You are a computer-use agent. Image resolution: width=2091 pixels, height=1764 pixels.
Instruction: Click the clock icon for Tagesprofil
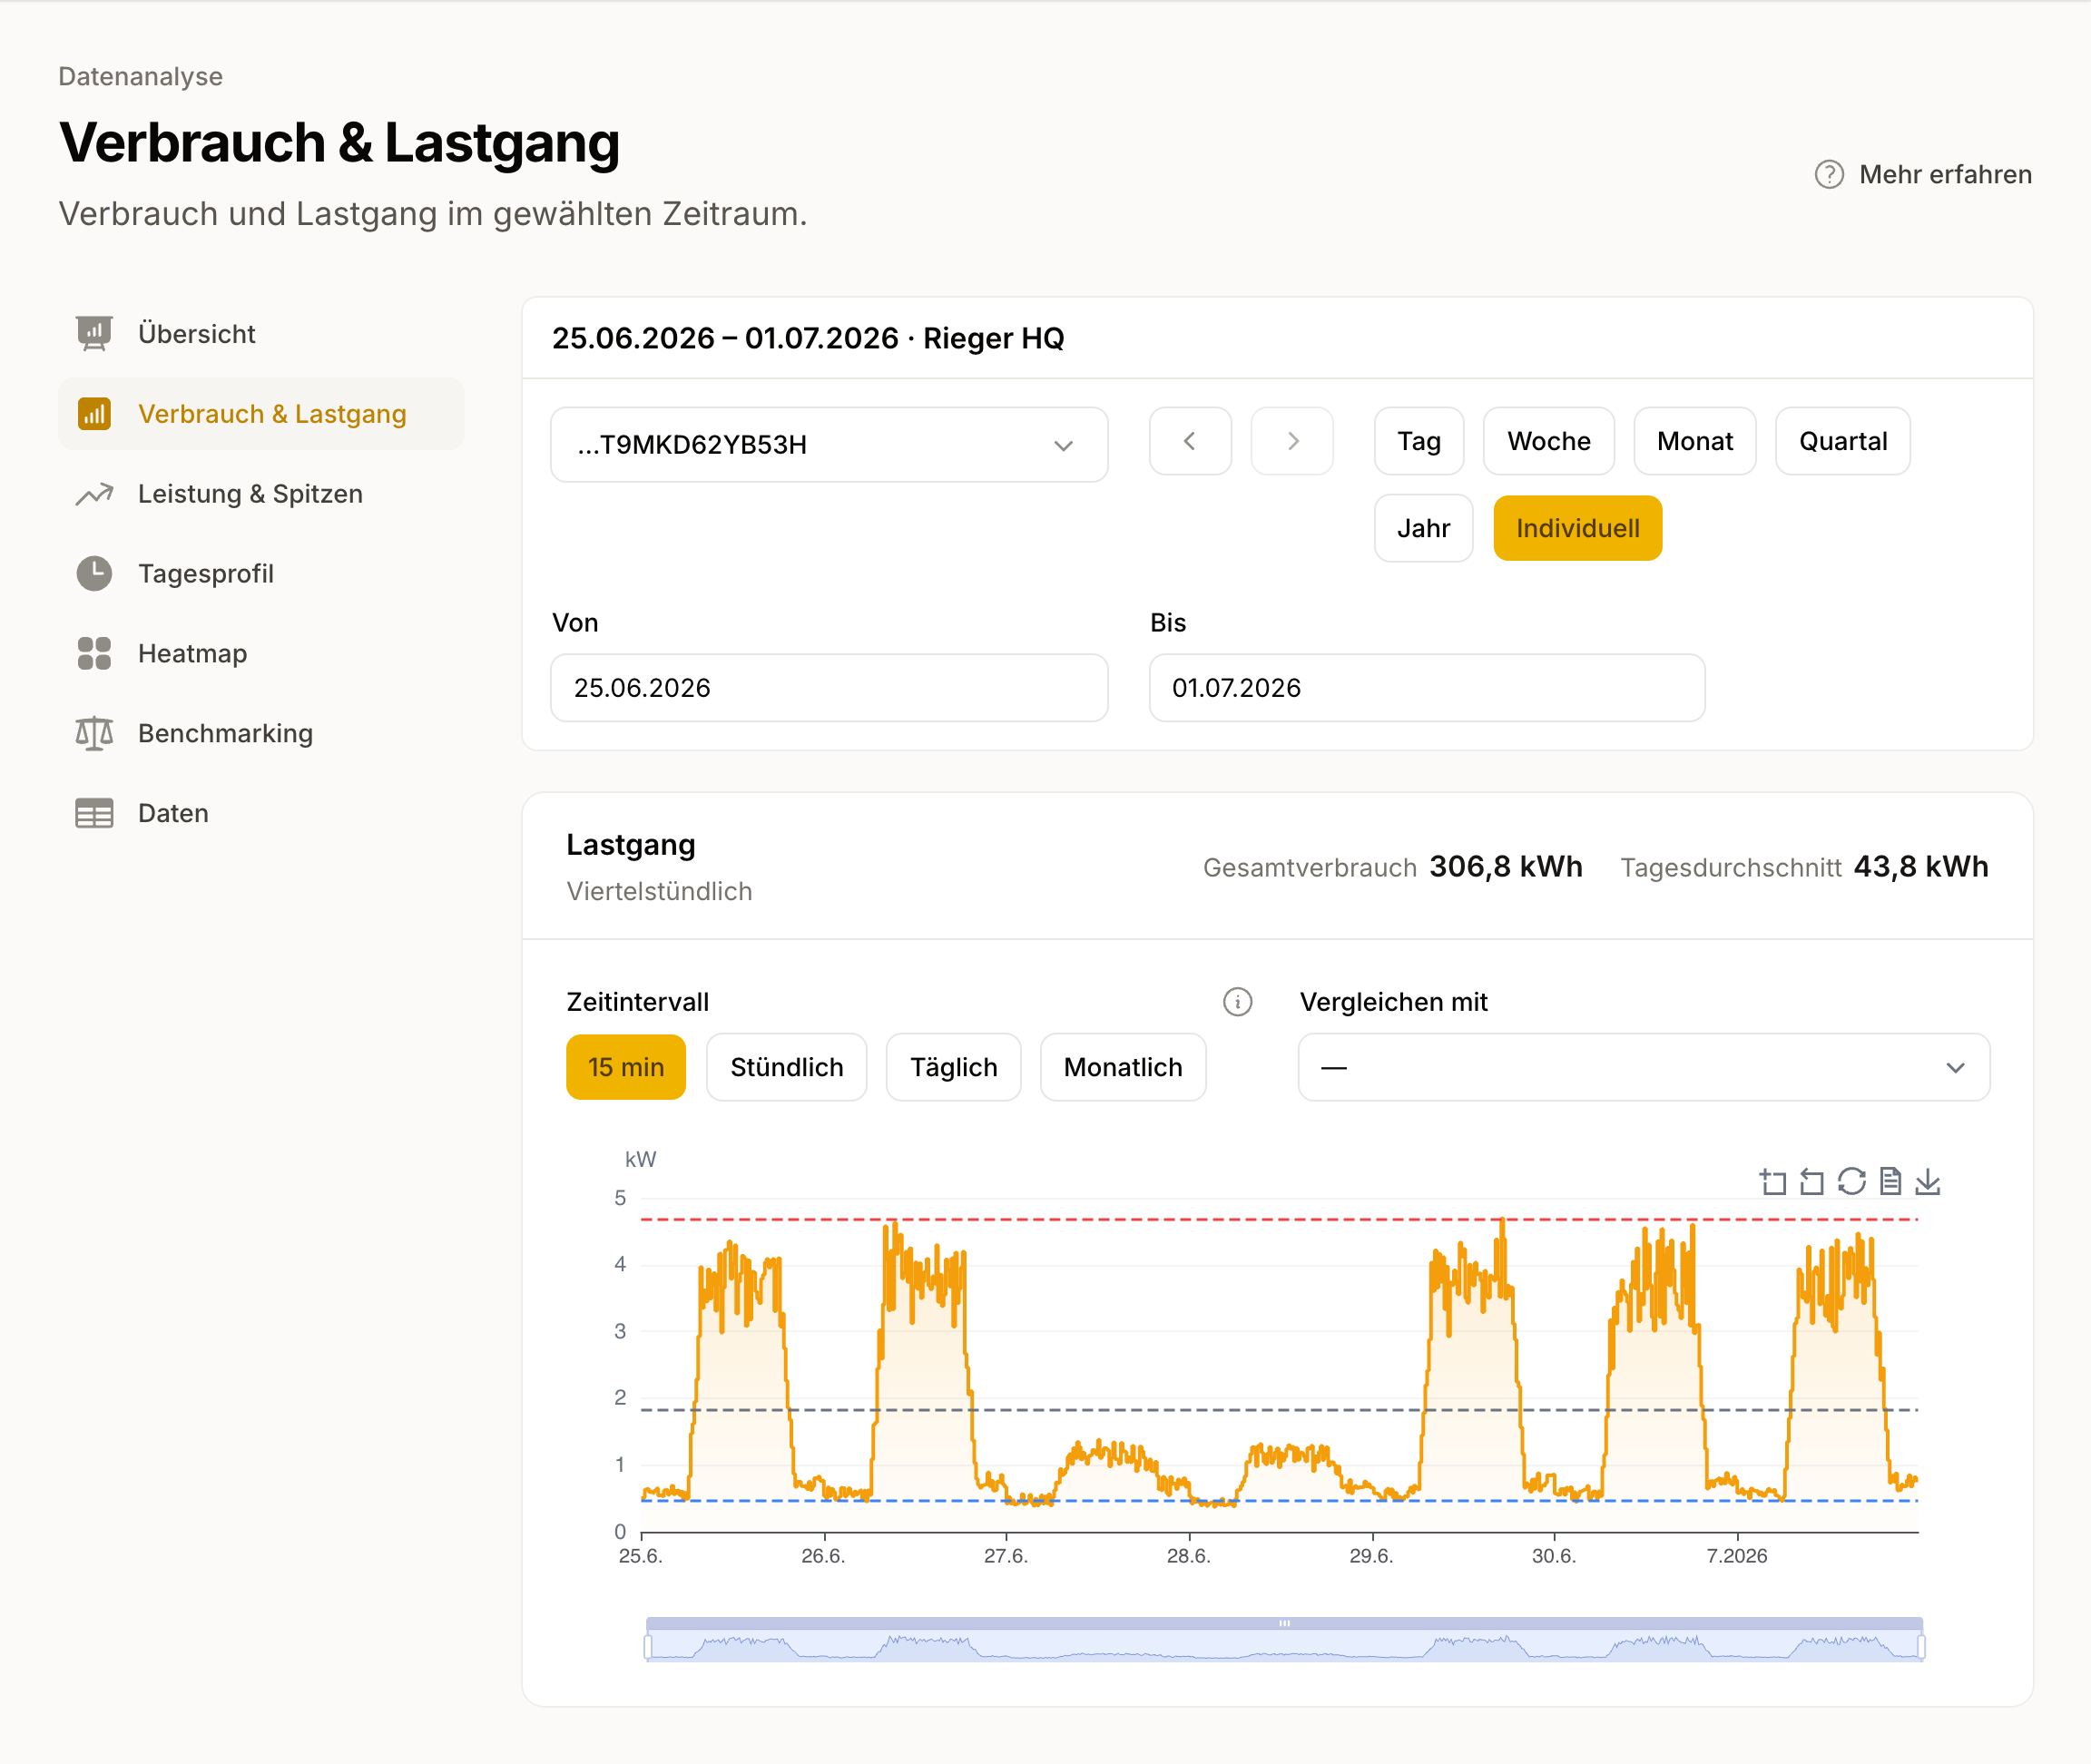94,574
